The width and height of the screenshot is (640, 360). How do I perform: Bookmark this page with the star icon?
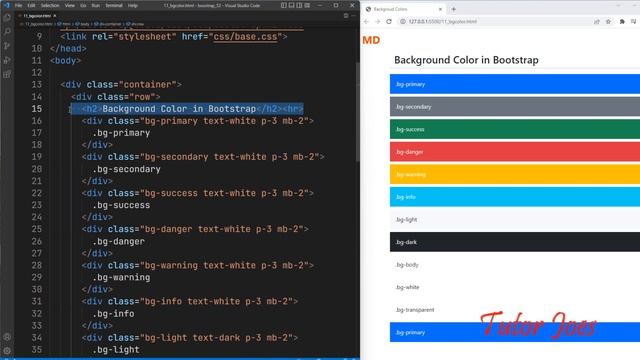[x=608, y=22]
